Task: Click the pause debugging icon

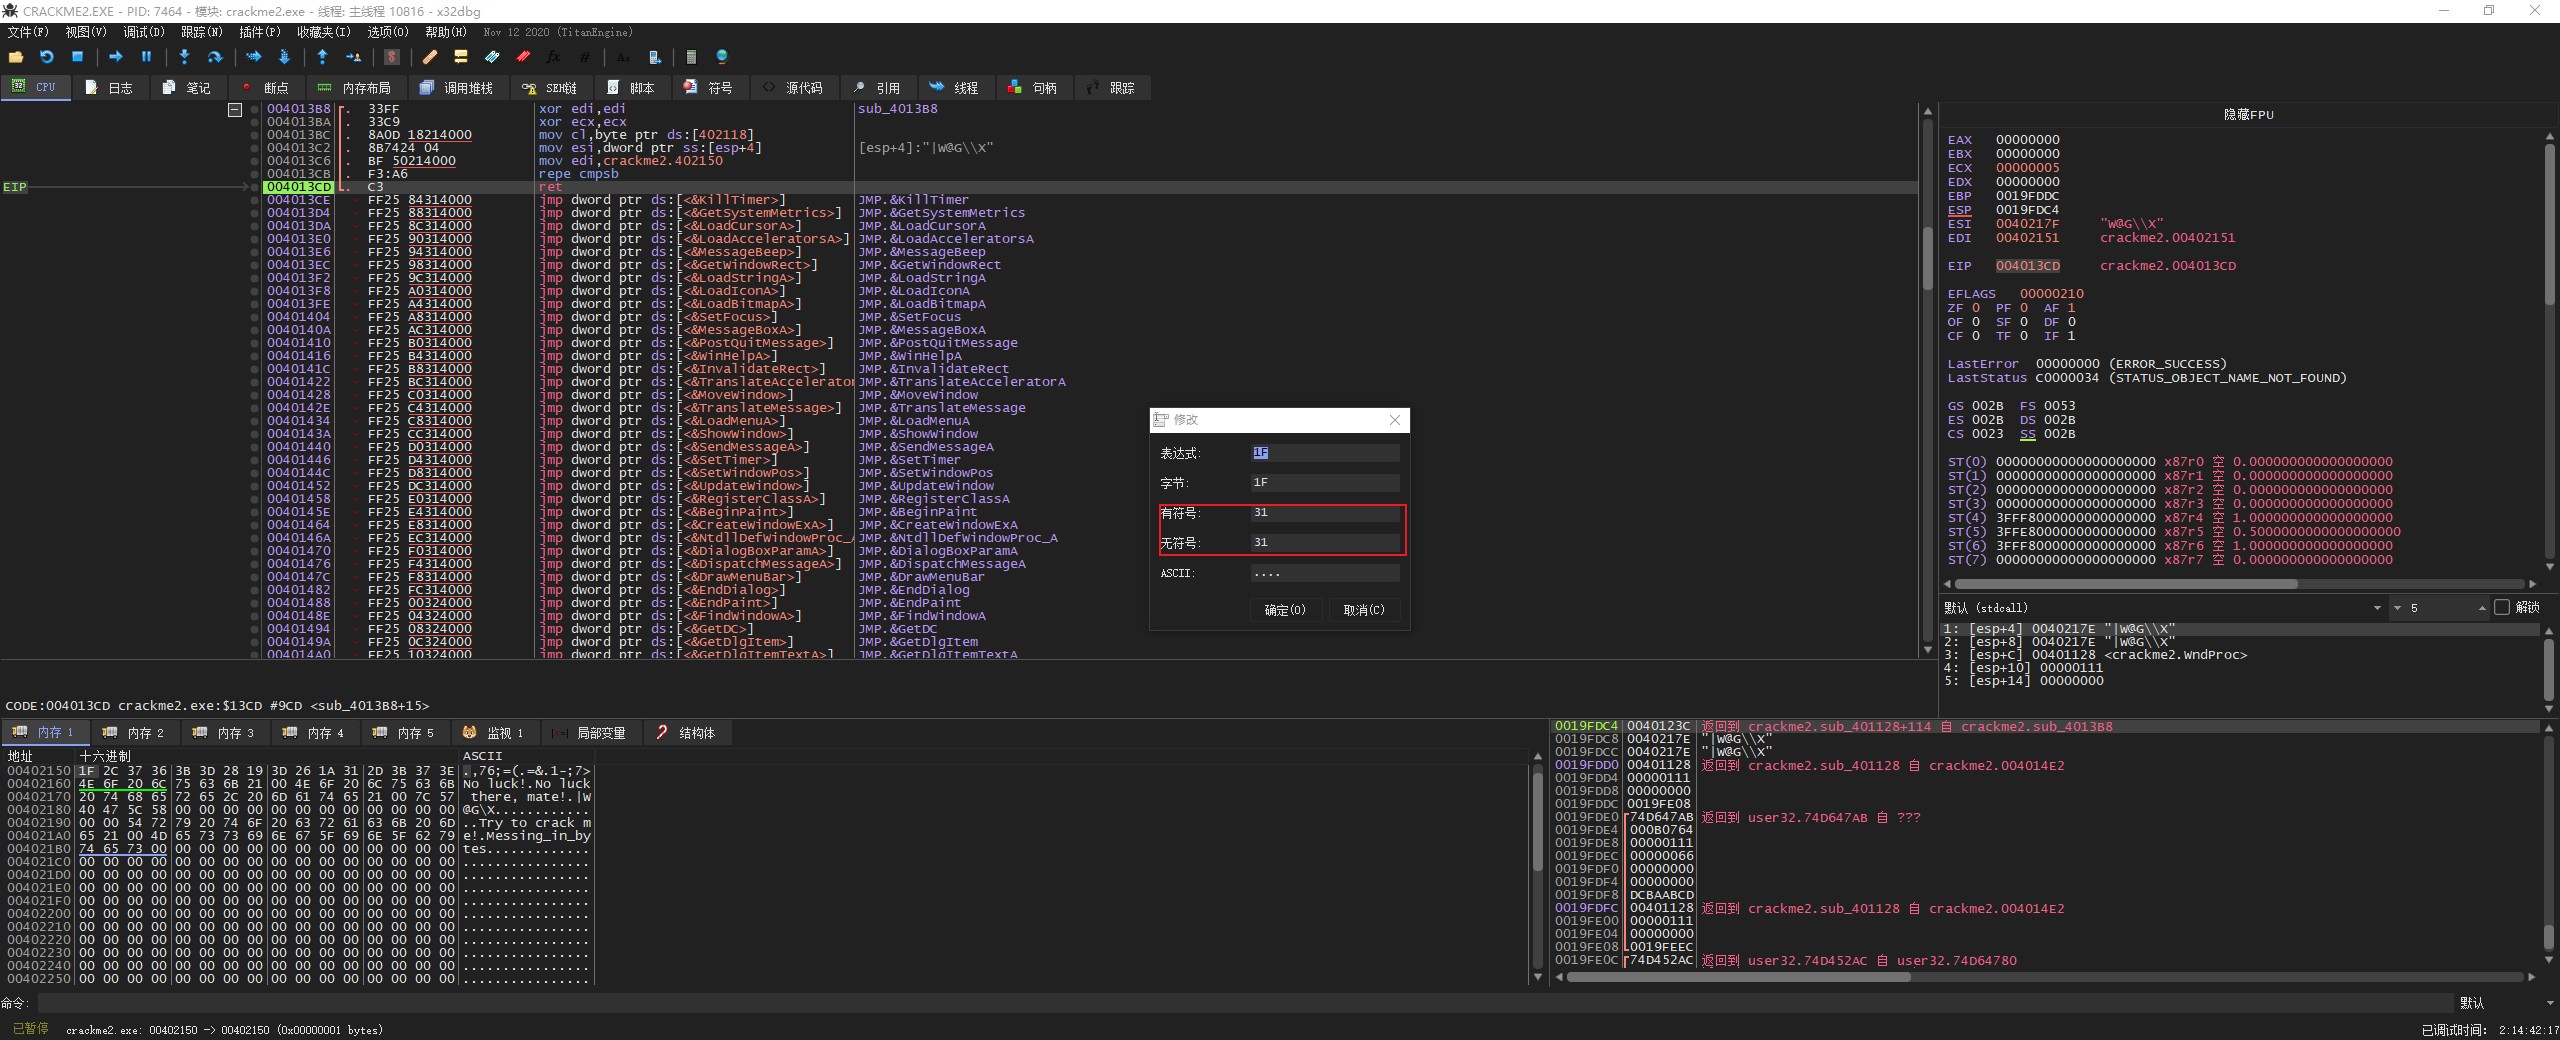Action: (146, 57)
